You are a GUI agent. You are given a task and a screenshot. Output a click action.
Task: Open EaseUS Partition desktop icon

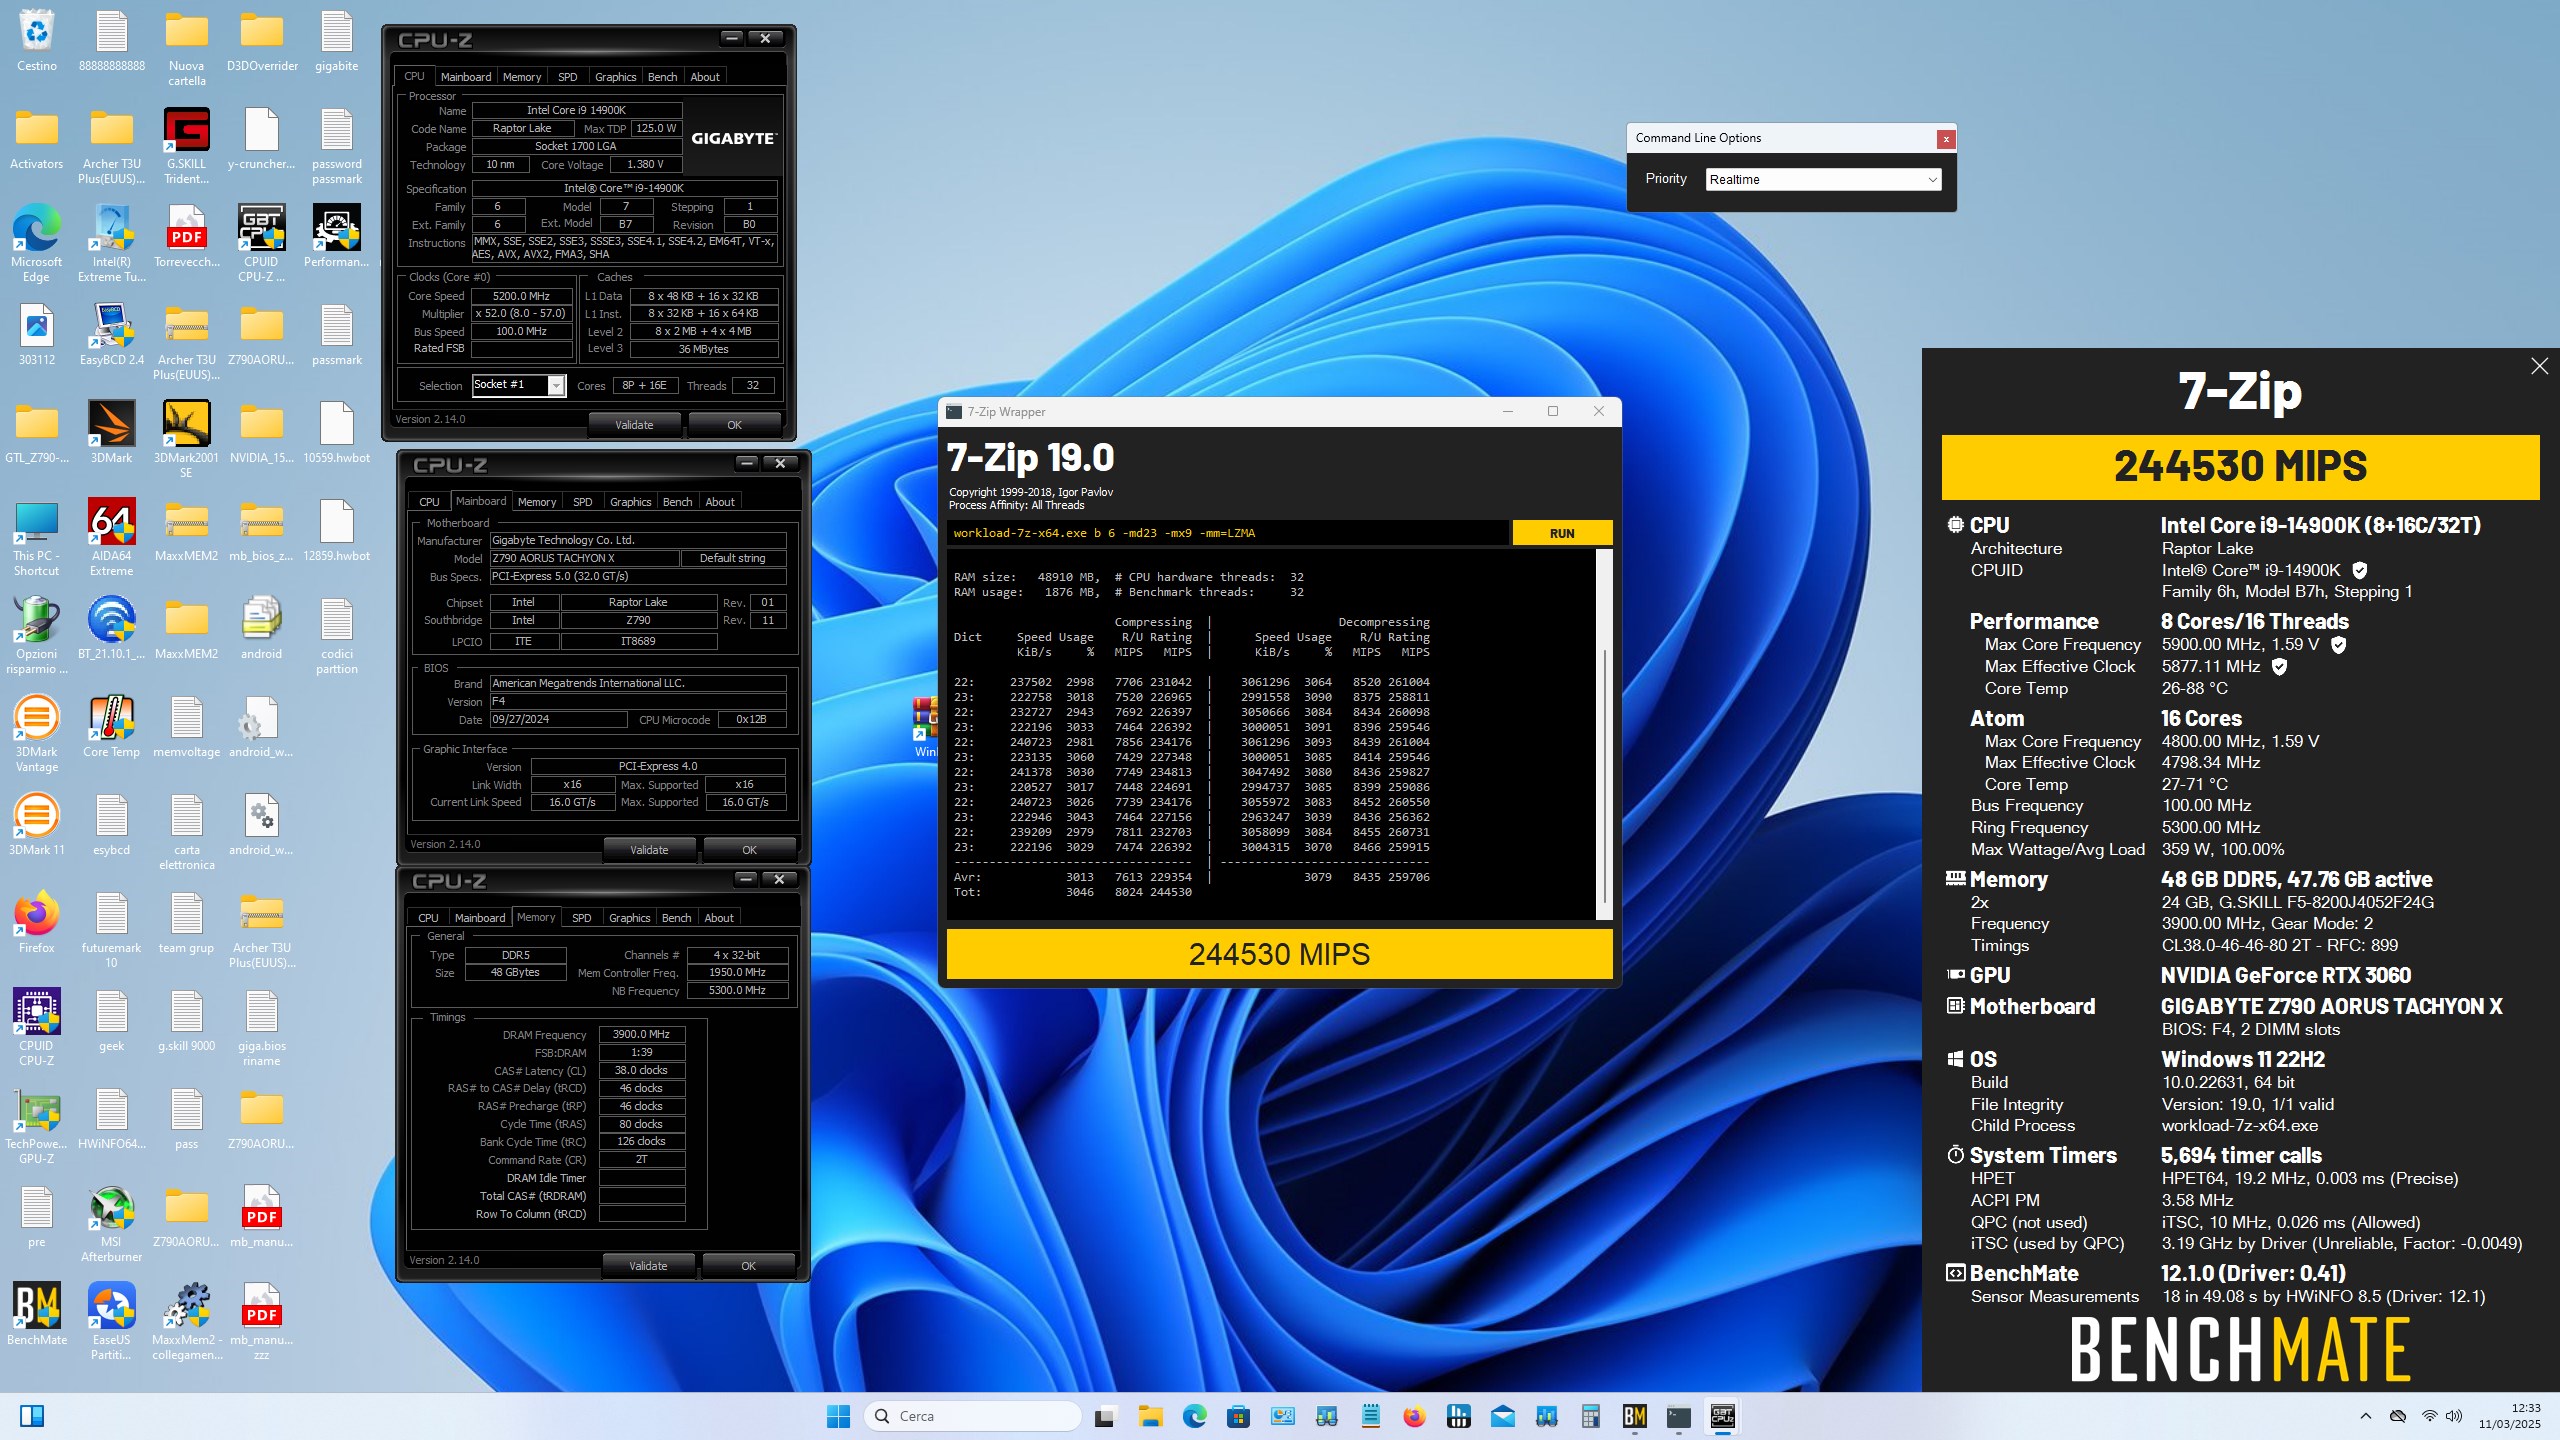point(111,1322)
